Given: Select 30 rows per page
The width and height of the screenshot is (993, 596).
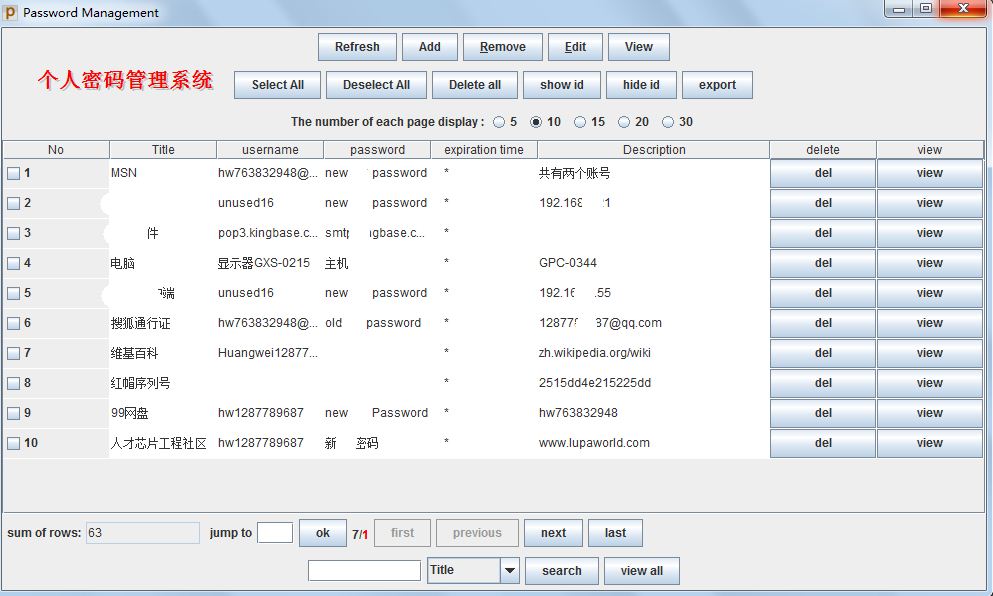Looking at the screenshot, I should click(x=667, y=122).
